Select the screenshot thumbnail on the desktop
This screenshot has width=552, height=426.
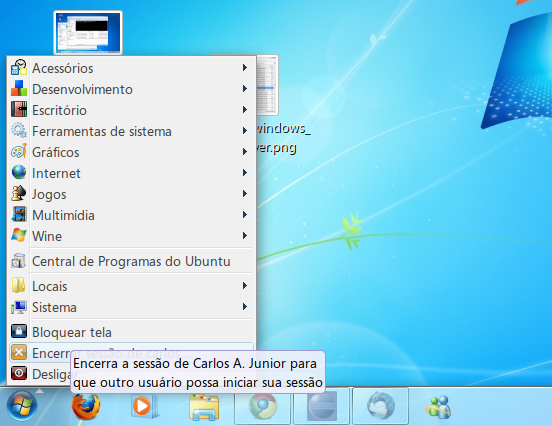[x=88, y=32]
